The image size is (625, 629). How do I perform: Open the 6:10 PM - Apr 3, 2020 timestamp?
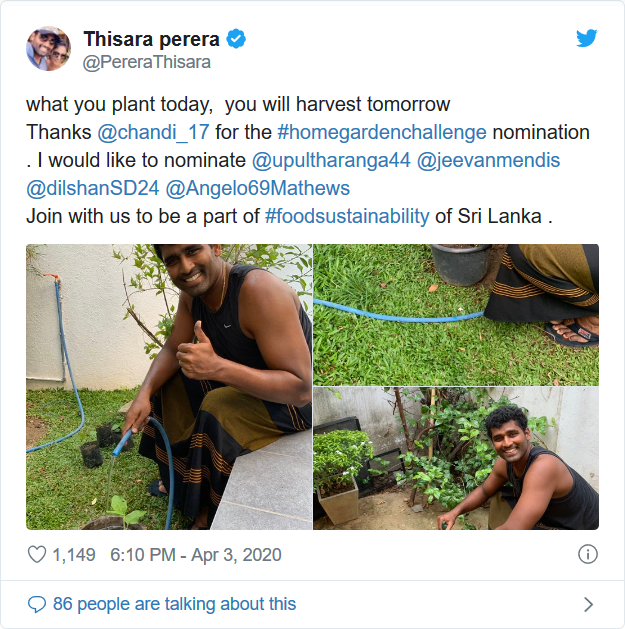[x=196, y=554]
